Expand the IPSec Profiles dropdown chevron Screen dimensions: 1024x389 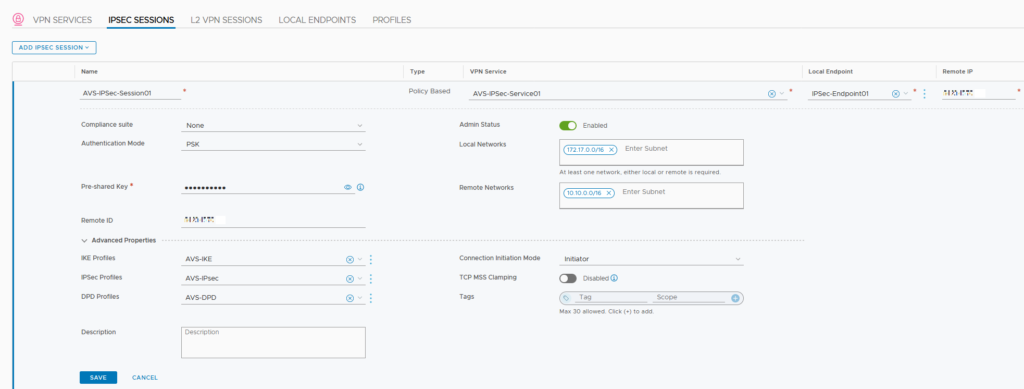click(359, 279)
